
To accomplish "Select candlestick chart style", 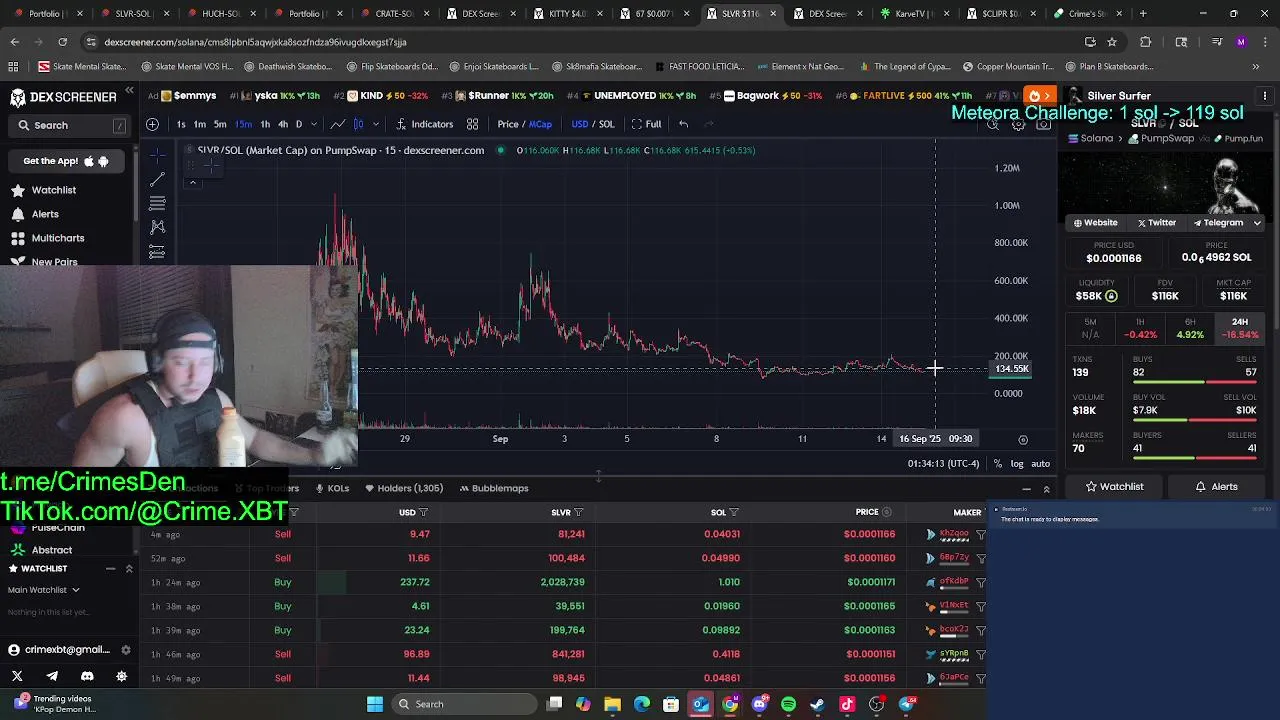I will [x=358, y=124].
